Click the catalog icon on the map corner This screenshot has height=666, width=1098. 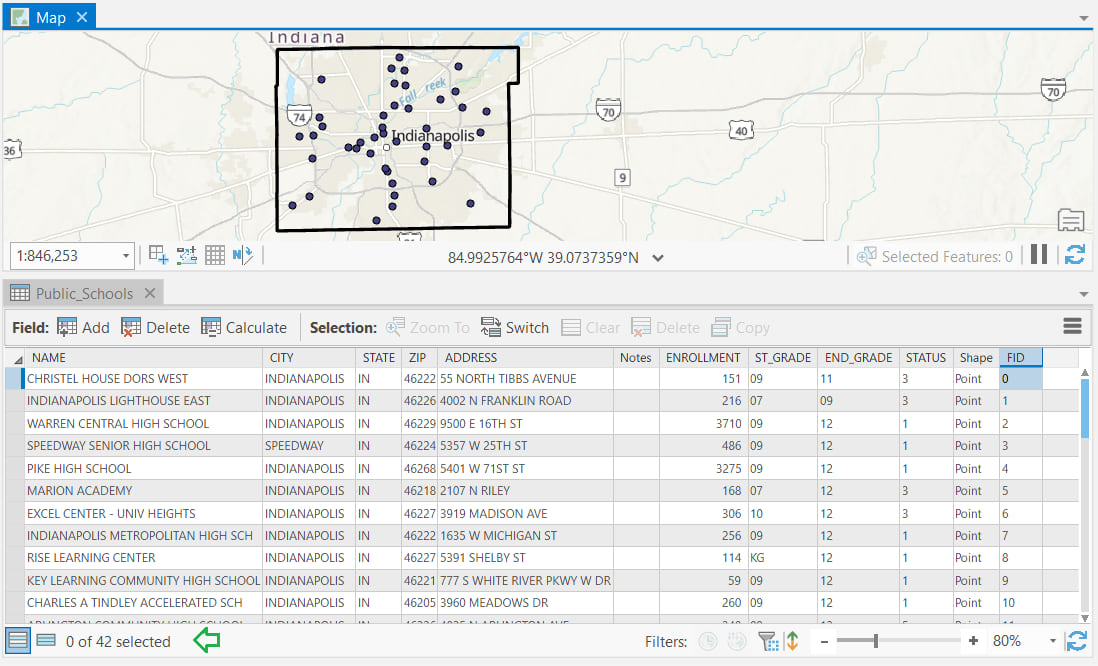(x=1071, y=220)
